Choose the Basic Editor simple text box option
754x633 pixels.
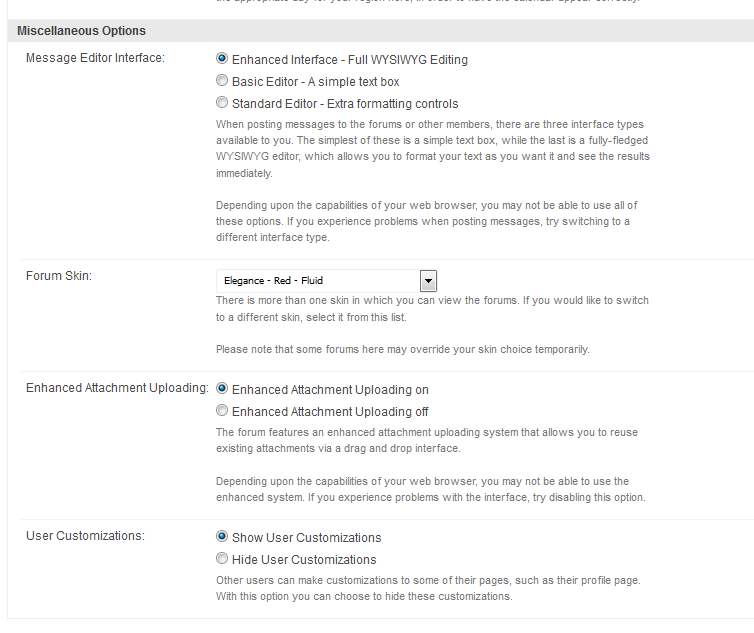coord(222,81)
